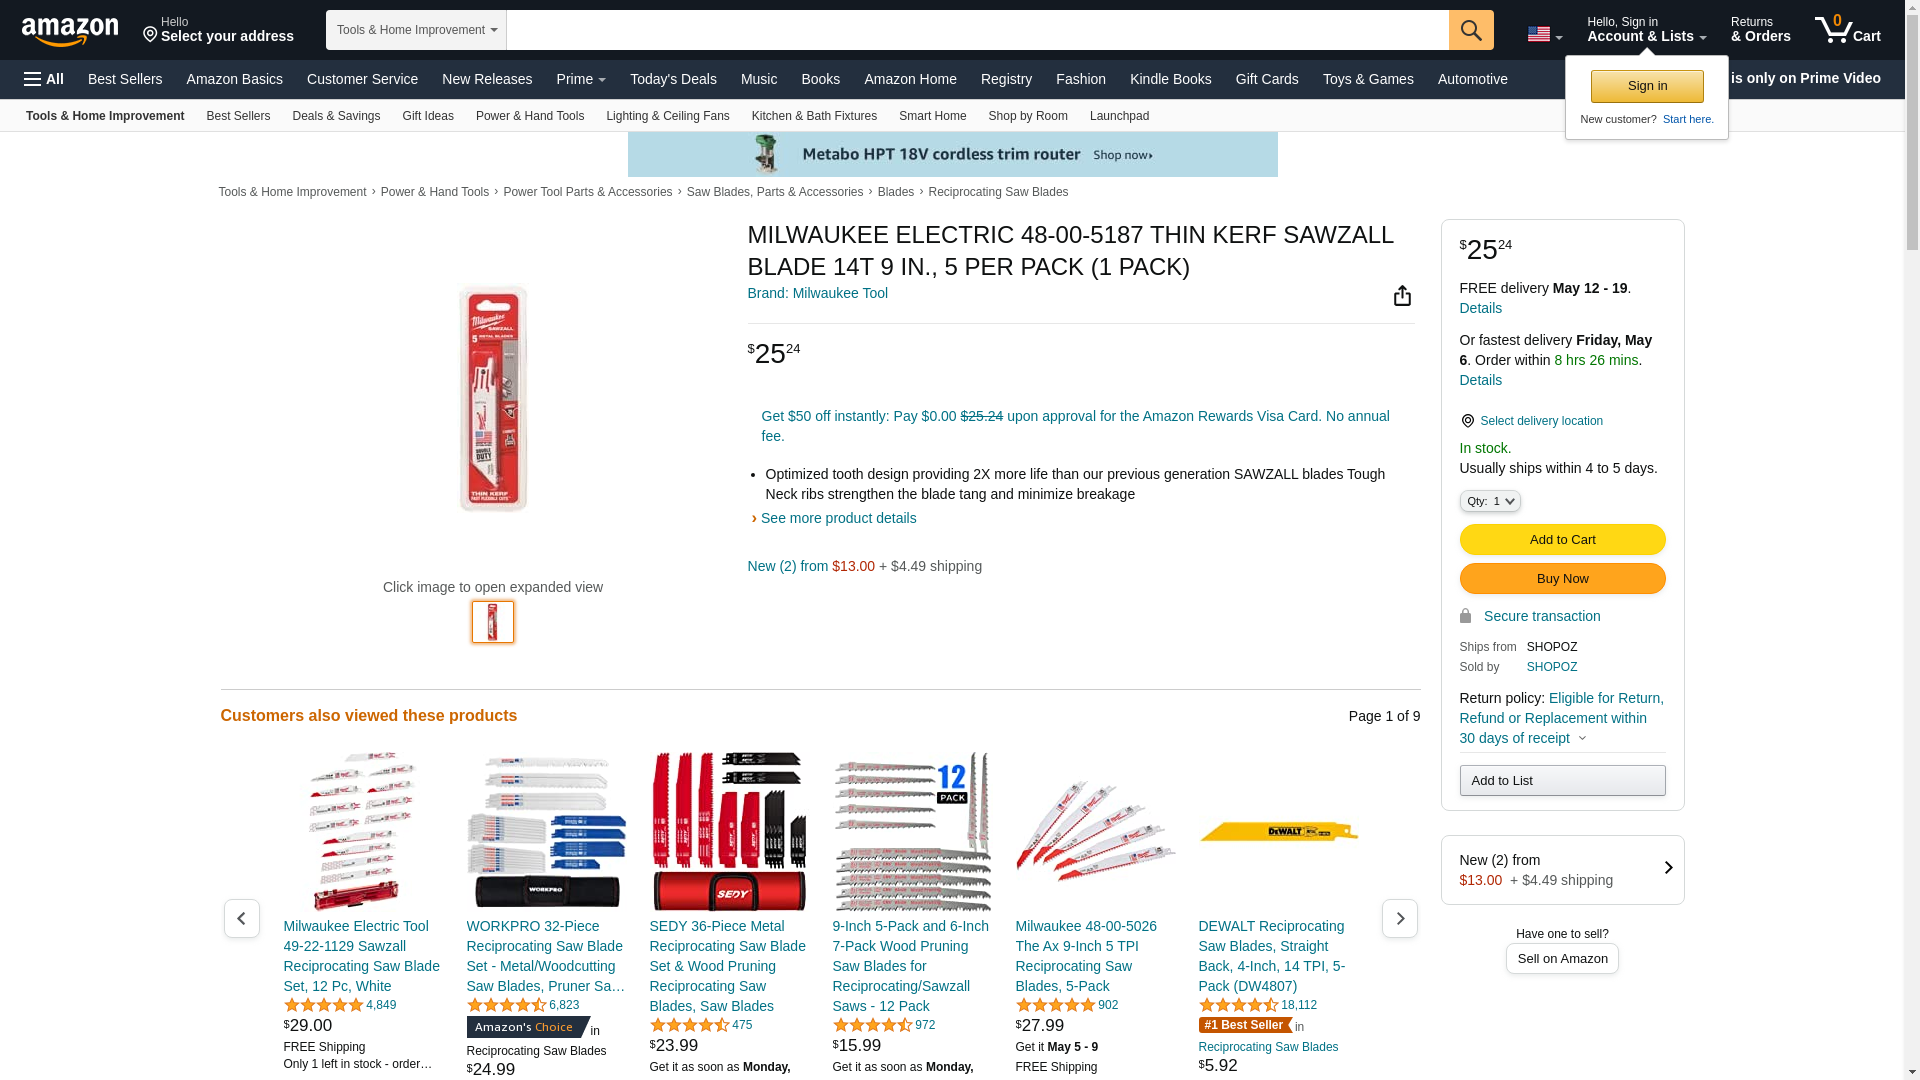Click the search input field
Image resolution: width=1920 pixels, height=1080 pixels.
coord(977,30)
